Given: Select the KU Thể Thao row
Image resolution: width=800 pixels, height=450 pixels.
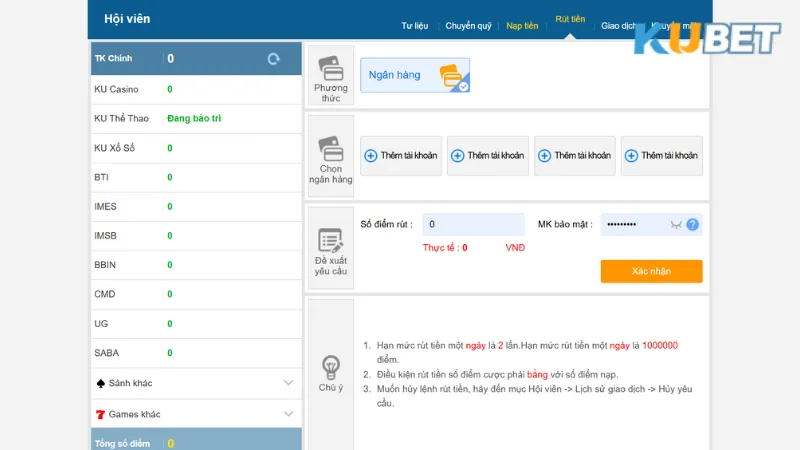Looking at the screenshot, I should (196, 118).
